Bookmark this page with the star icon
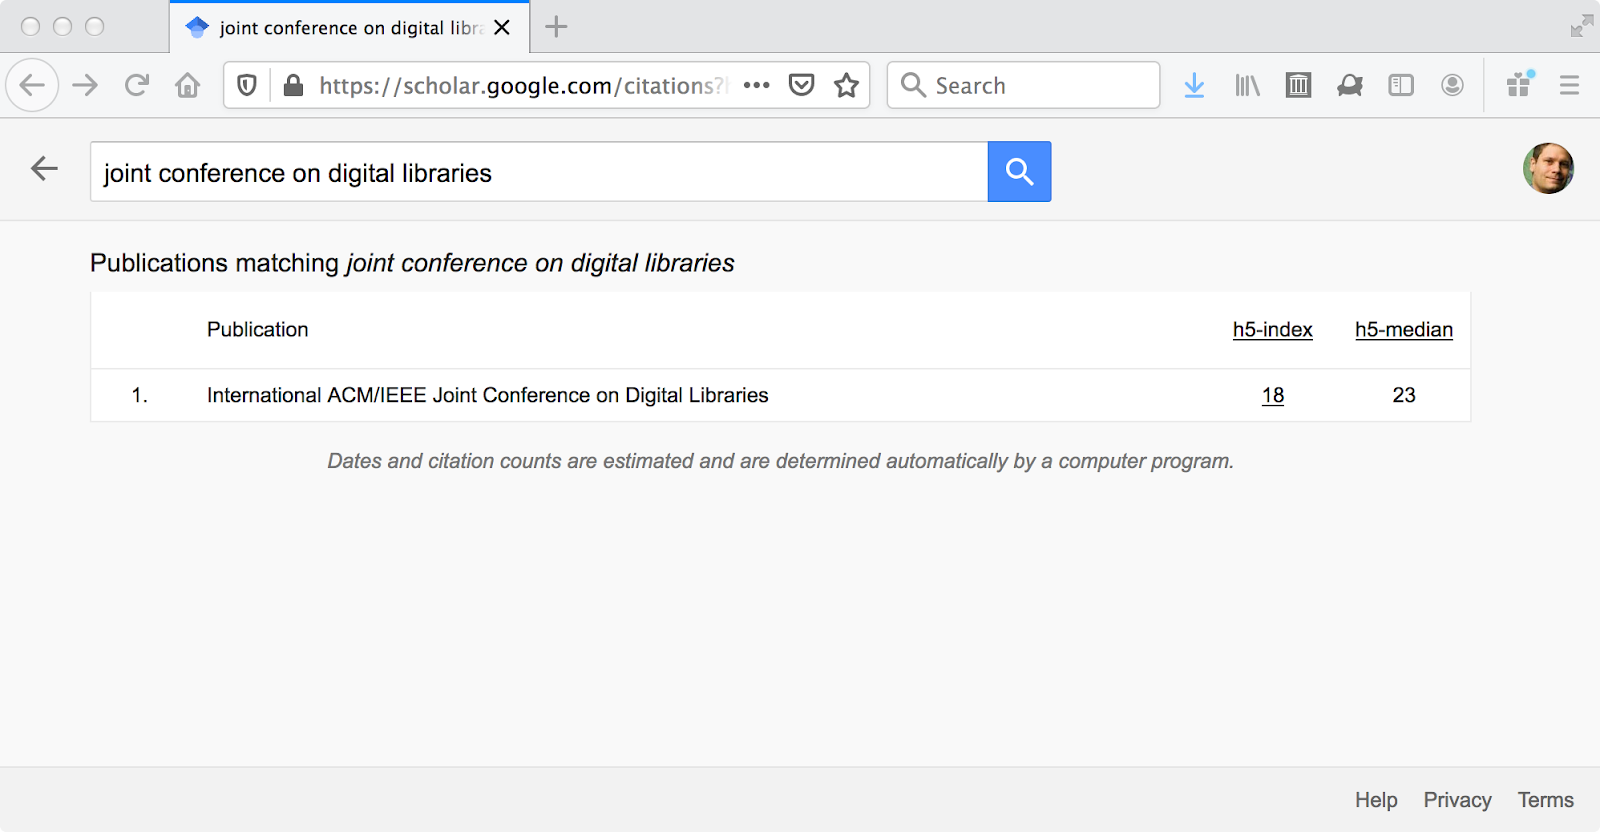Screen dimensions: 1600x832 pos(847,85)
